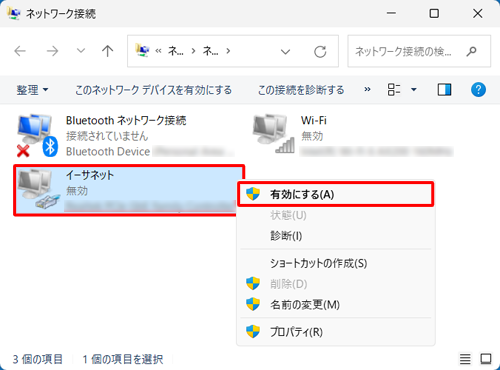Expand the address bar history dropdown

tap(285, 52)
